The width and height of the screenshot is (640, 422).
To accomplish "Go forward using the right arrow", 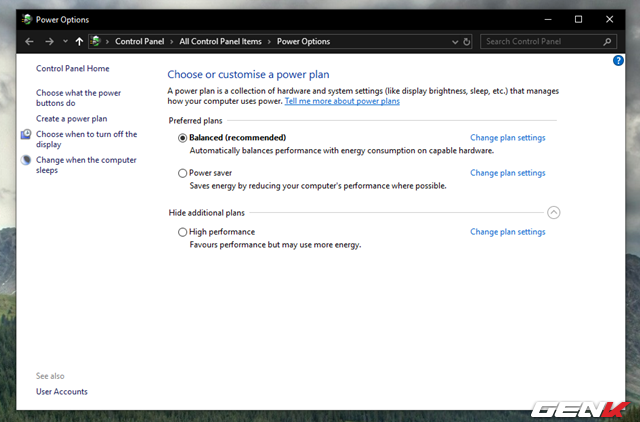I will click(49, 42).
